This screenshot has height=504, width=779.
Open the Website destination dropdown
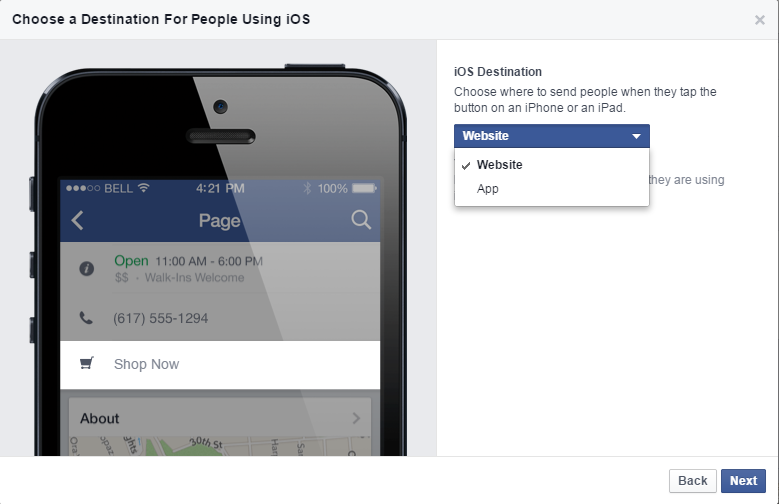(x=551, y=136)
